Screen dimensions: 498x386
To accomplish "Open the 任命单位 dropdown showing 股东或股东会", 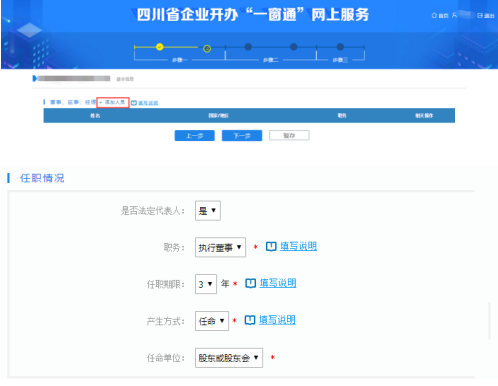I will tap(229, 358).
